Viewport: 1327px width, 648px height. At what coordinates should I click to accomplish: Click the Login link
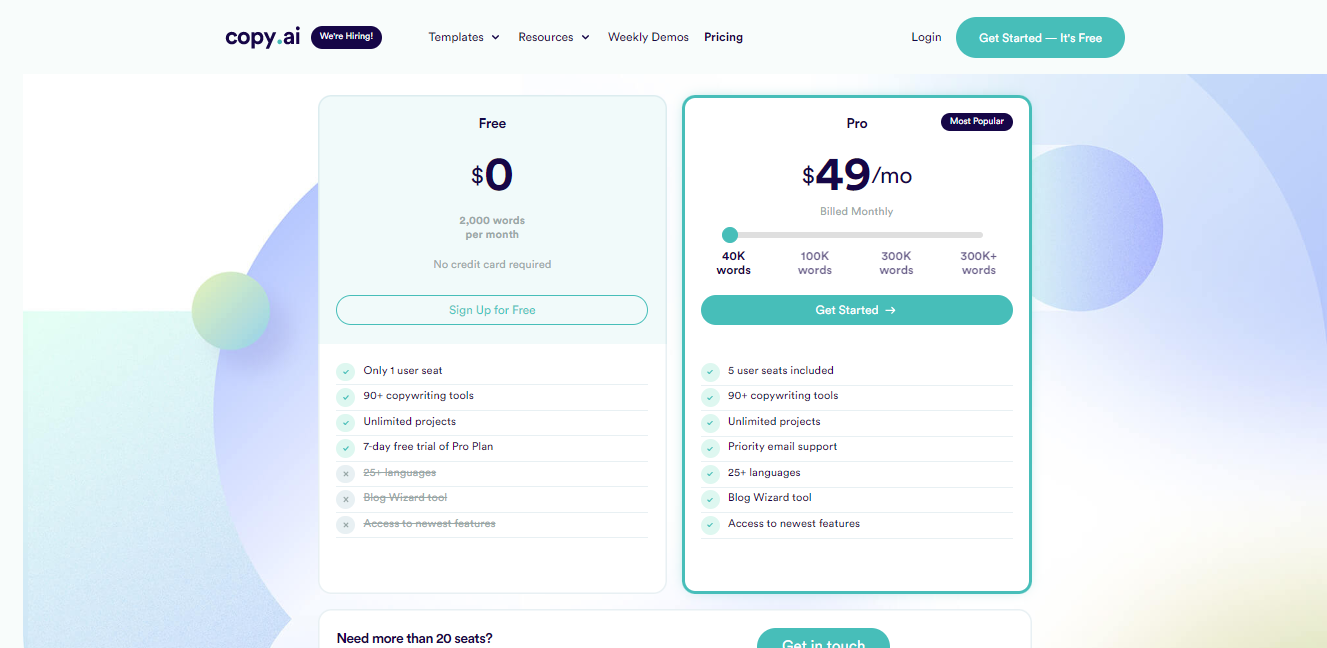click(926, 37)
